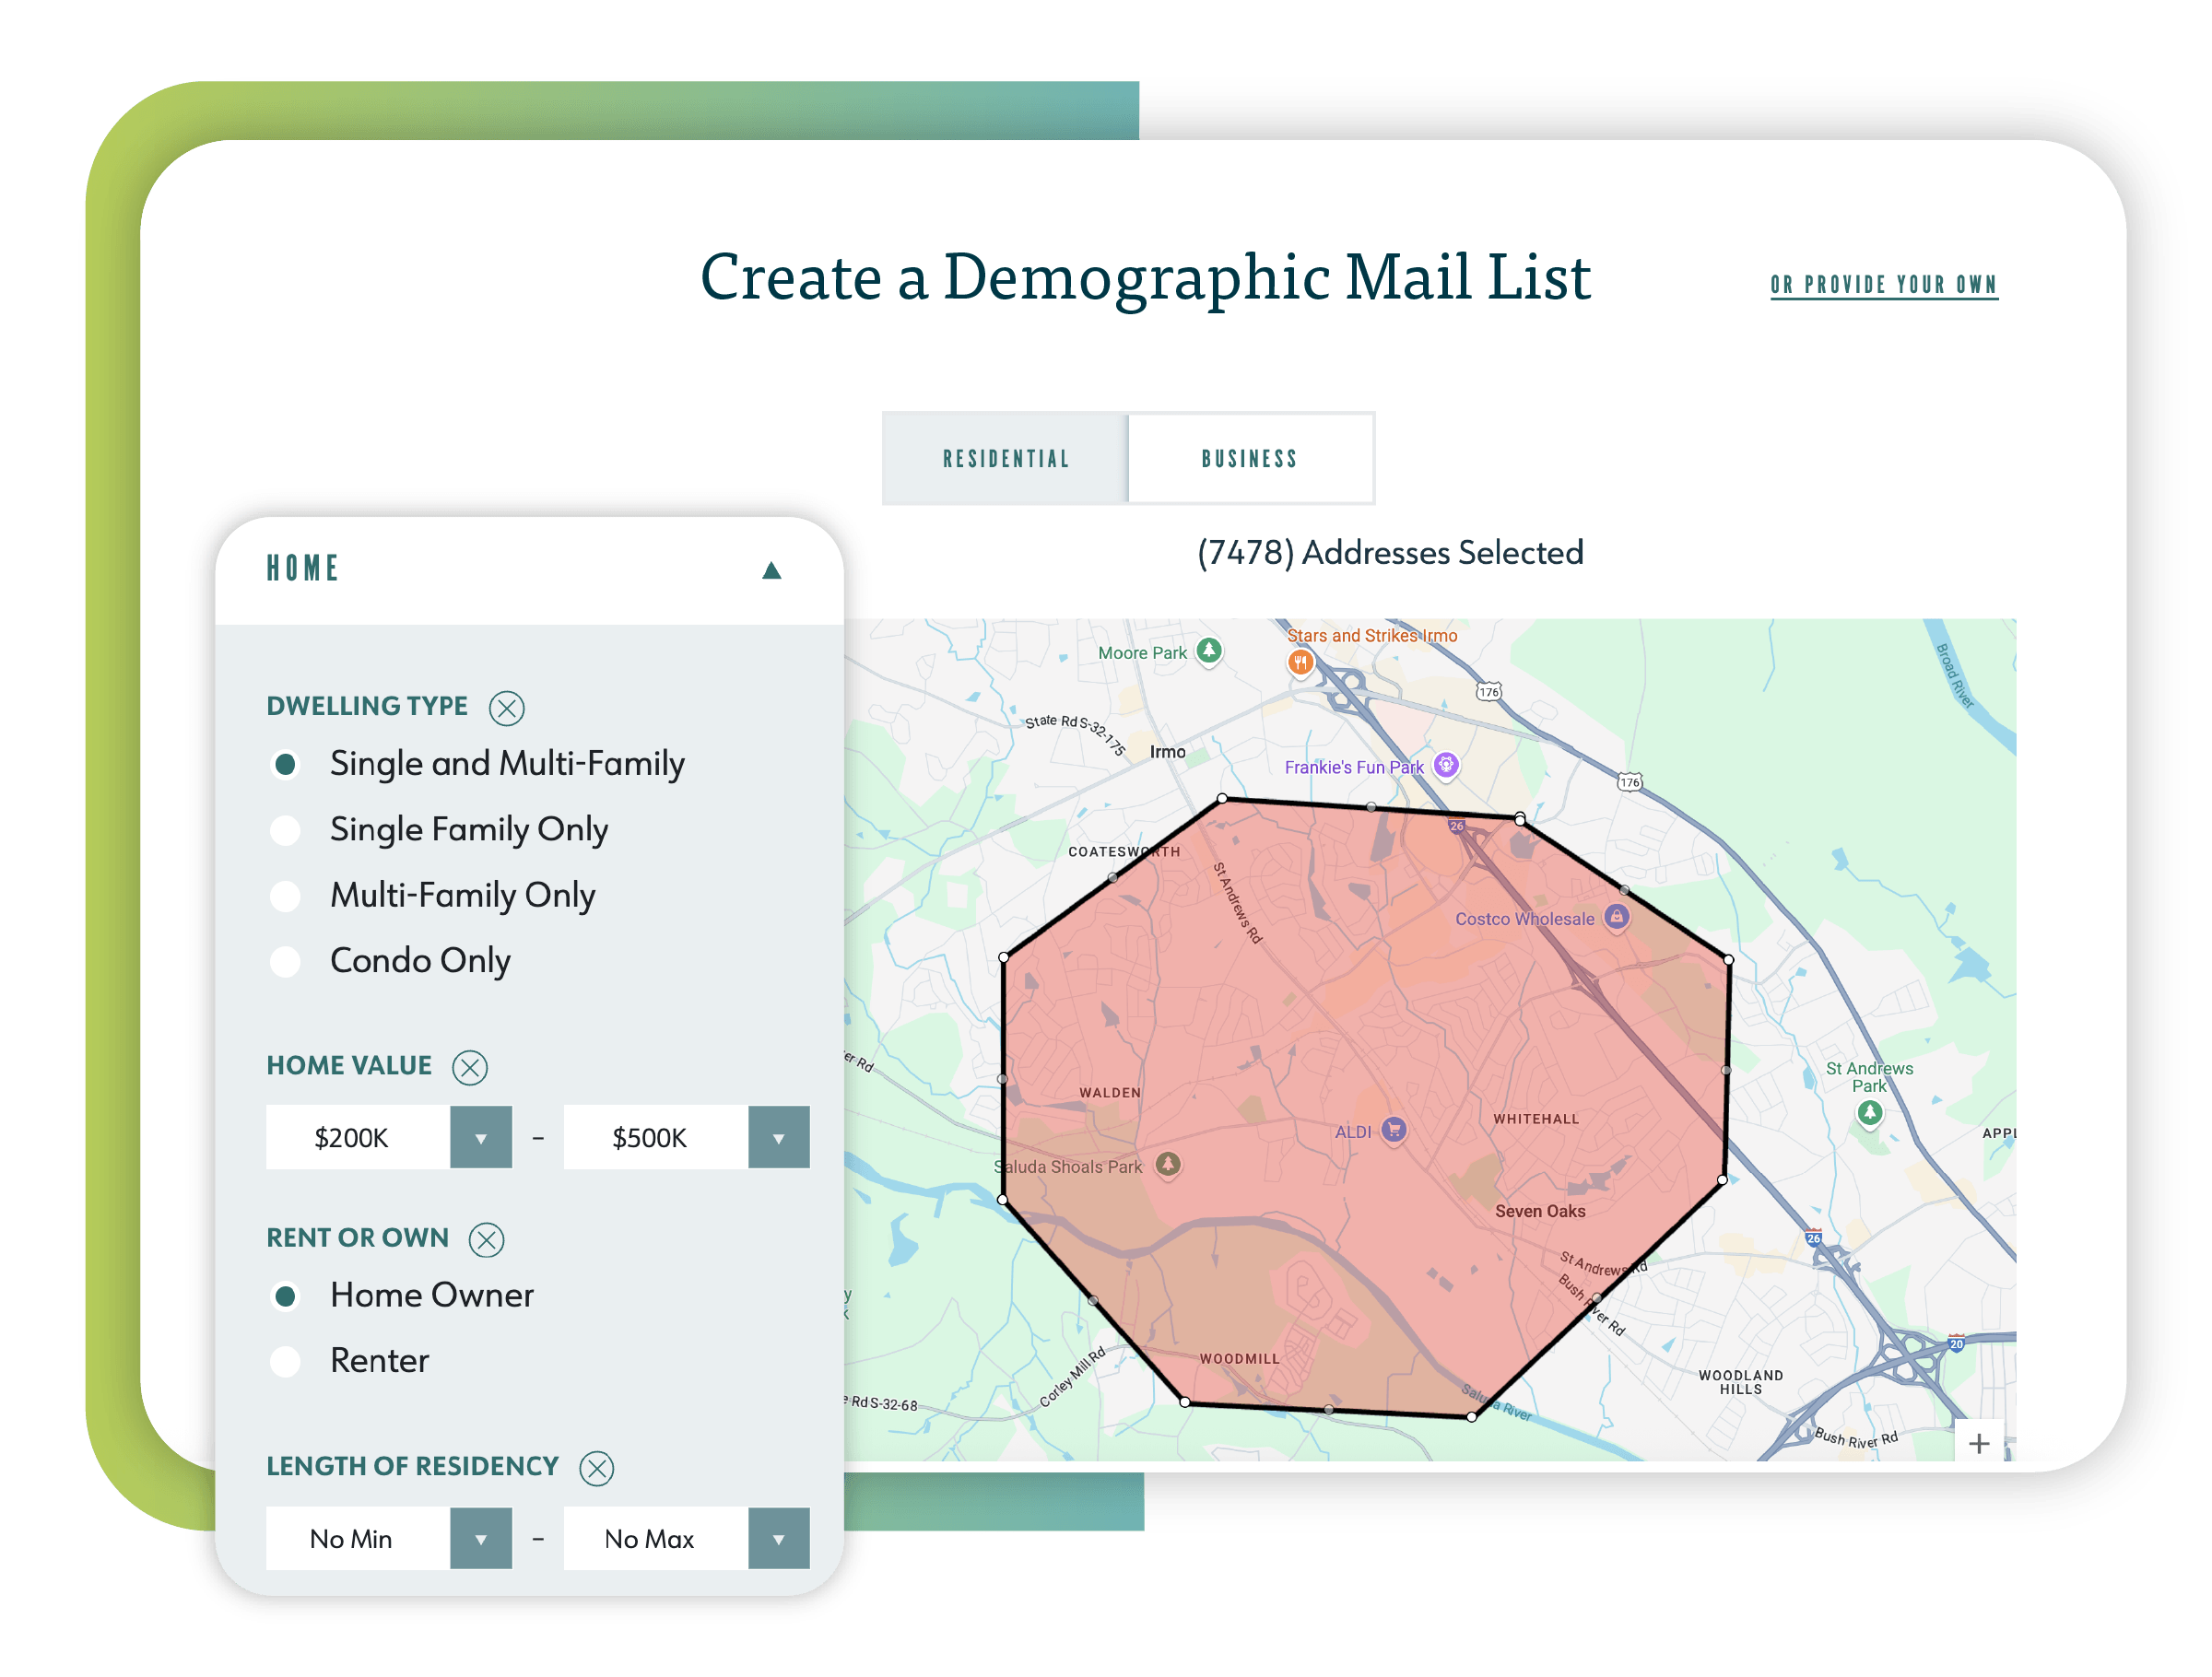Open the No Max residency dropdown
The height and width of the screenshot is (1677, 2212).
point(778,1538)
